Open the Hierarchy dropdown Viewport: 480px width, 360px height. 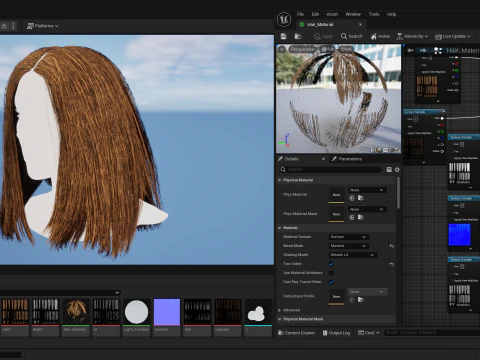coord(412,36)
